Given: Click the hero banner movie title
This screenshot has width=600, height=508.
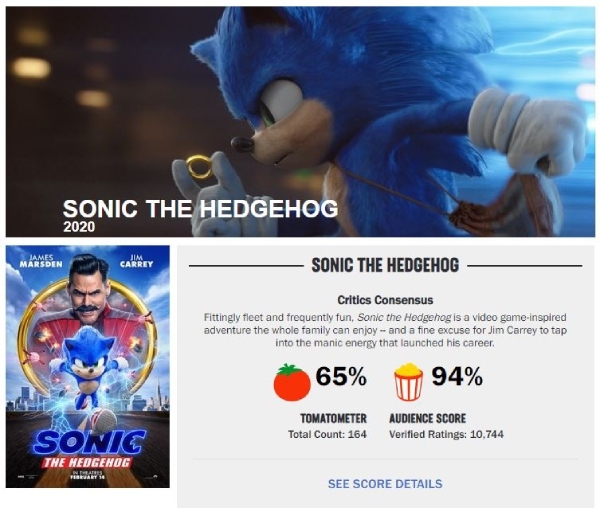Looking at the screenshot, I should (200, 209).
